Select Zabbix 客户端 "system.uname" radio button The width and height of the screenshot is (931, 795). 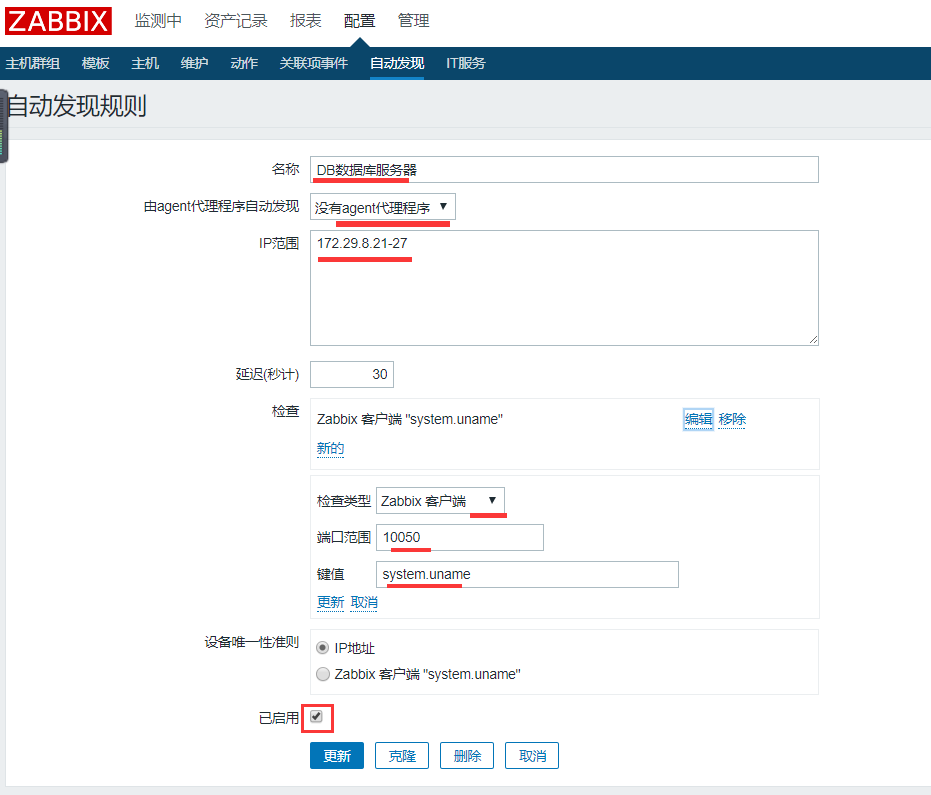click(x=322, y=674)
